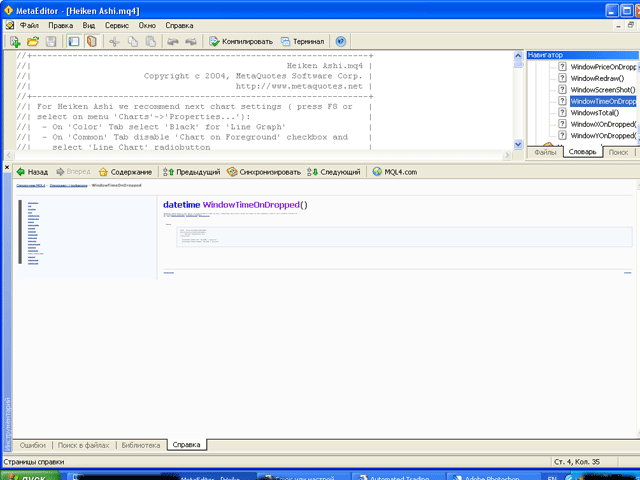Switch to Словарь tab in Navigator

click(x=582, y=152)
